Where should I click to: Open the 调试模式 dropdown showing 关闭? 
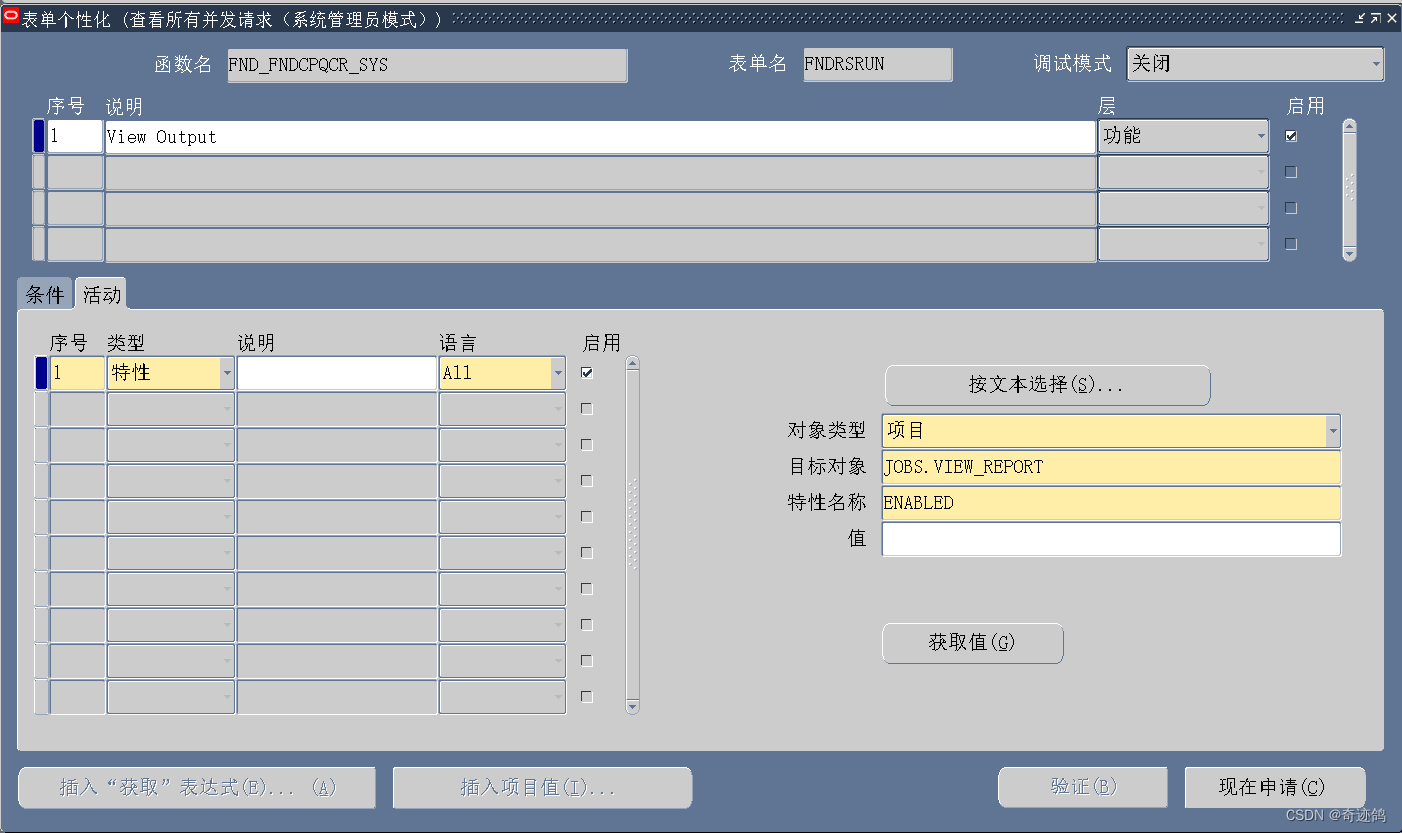(x=1377, y=64)
